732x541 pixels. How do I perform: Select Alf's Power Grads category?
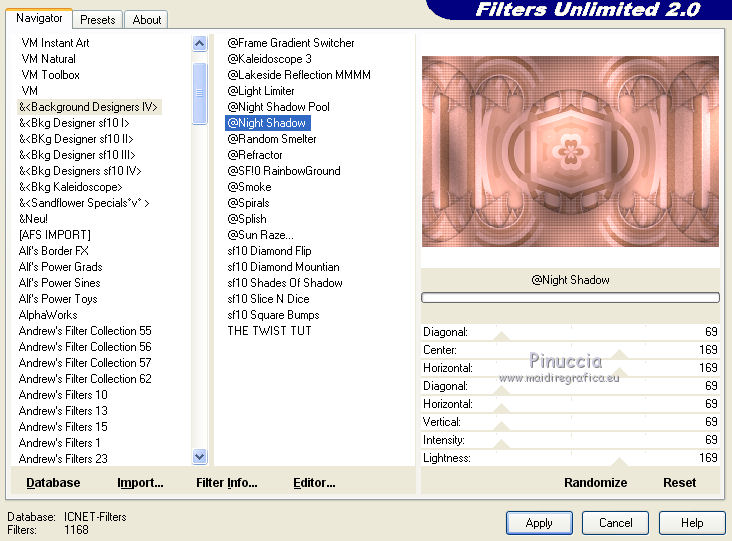[60, 267]
